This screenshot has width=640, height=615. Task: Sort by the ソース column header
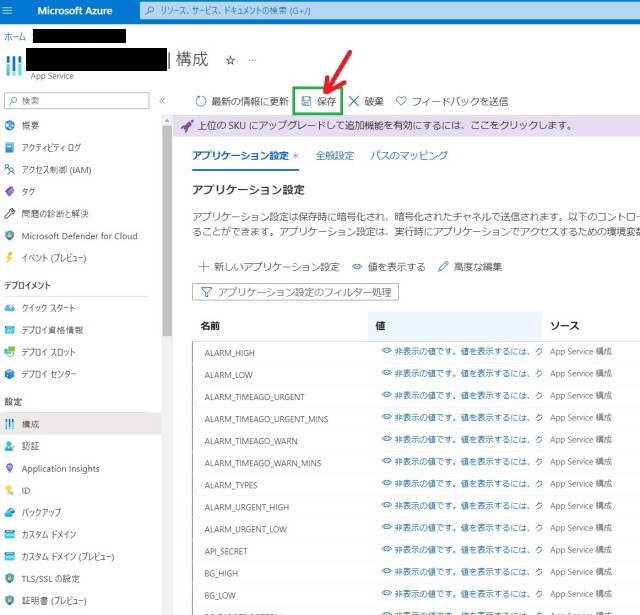click(x=565, y=326)
